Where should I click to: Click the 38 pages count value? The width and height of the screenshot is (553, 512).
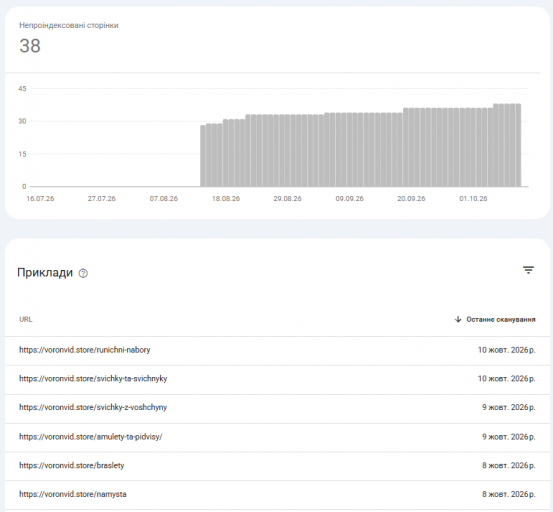(x=30, y=46)
